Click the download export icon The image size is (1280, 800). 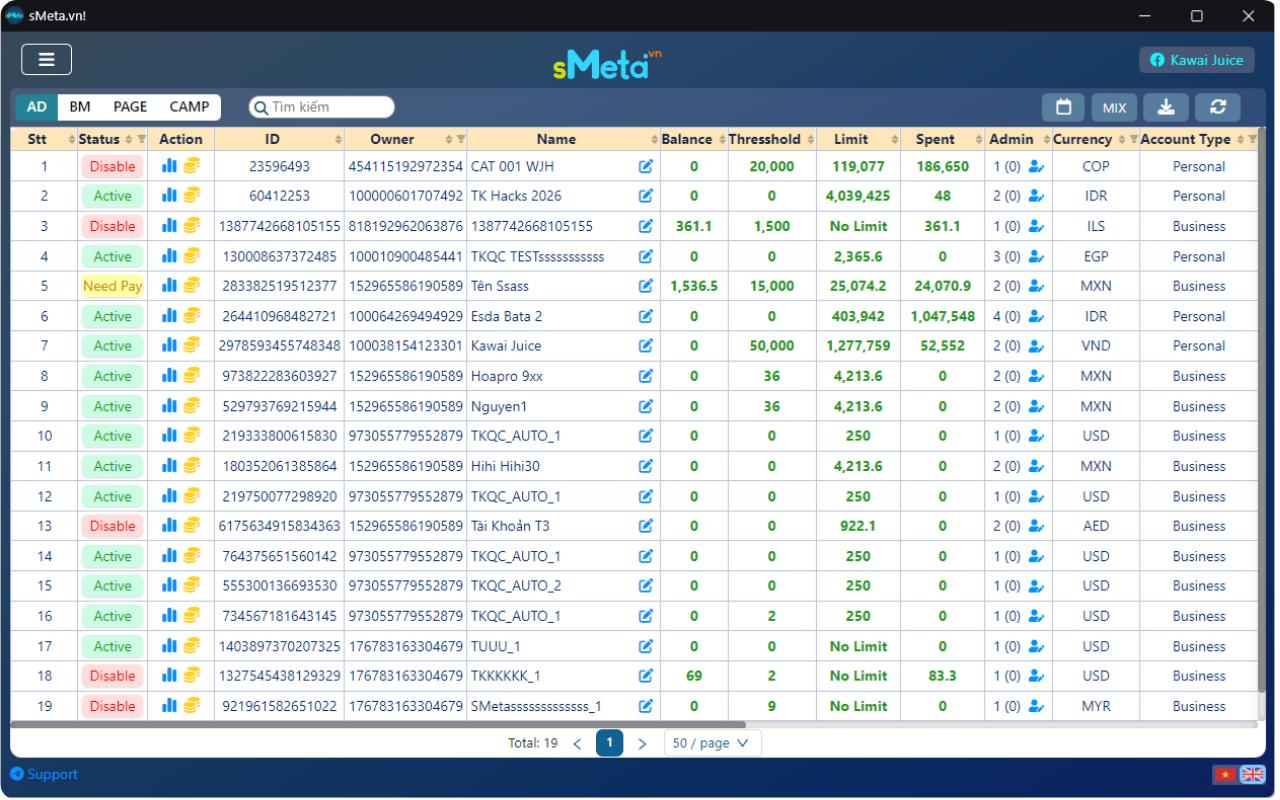[1166, 108]
